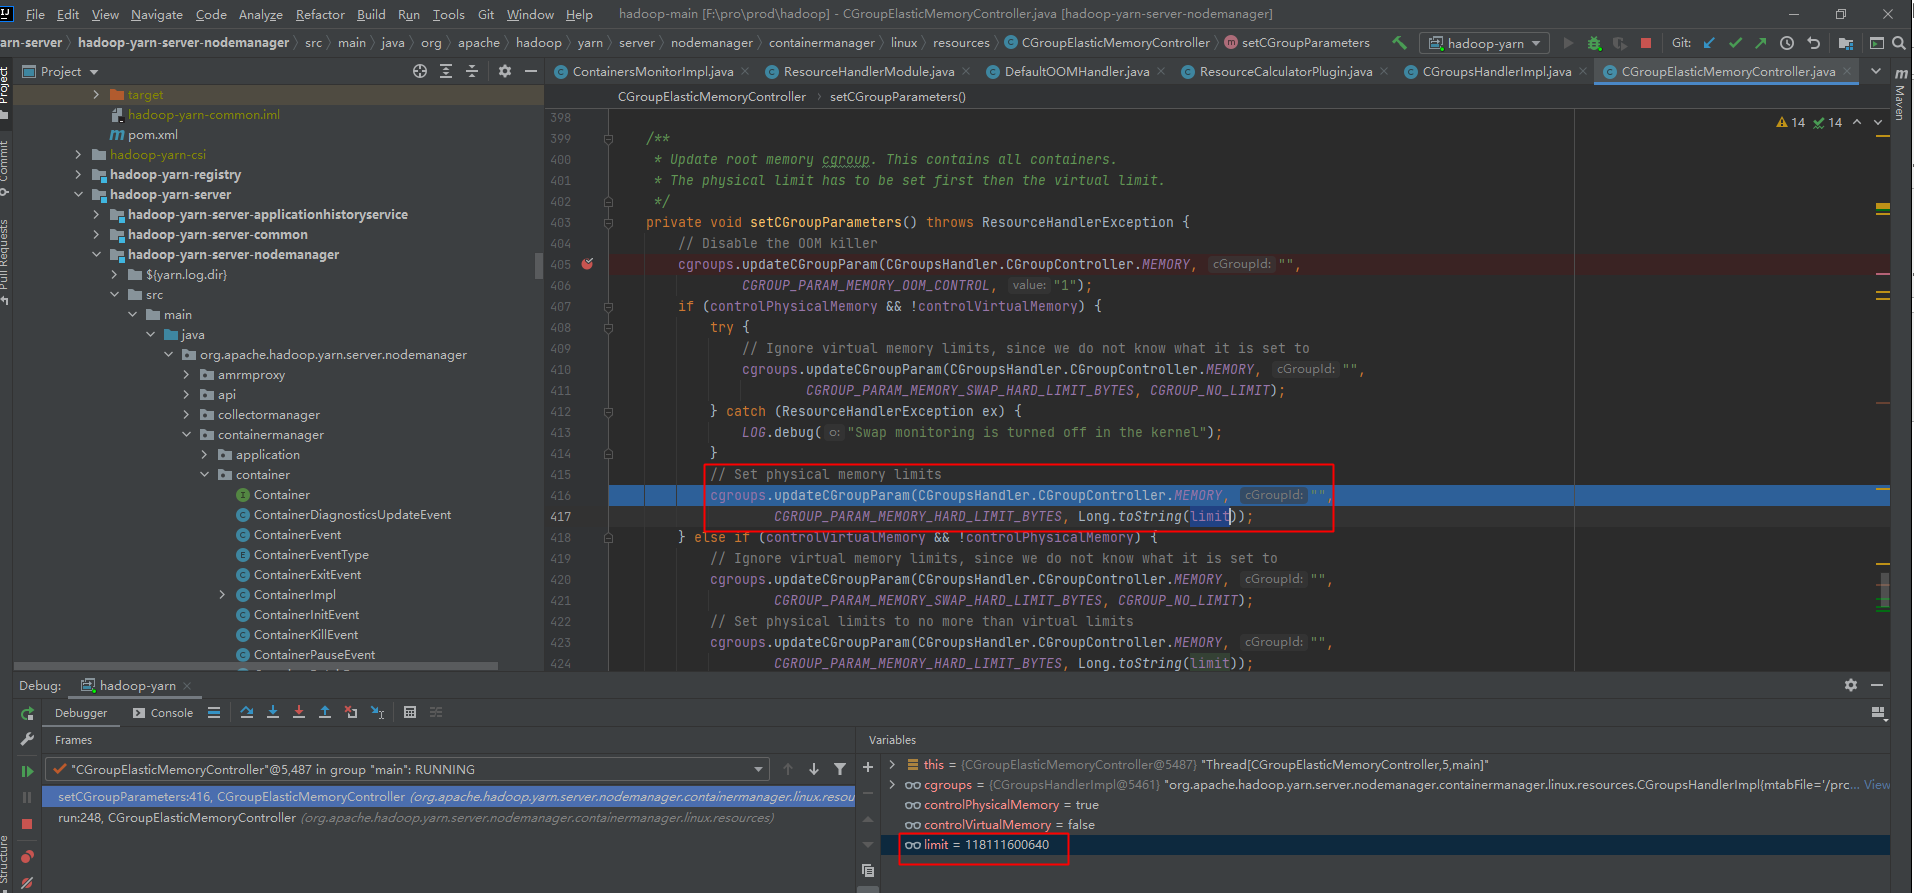This screenshot has width=1914, height=893.
Task: Select pom.xml in project tree
Action: pos(153,135)
